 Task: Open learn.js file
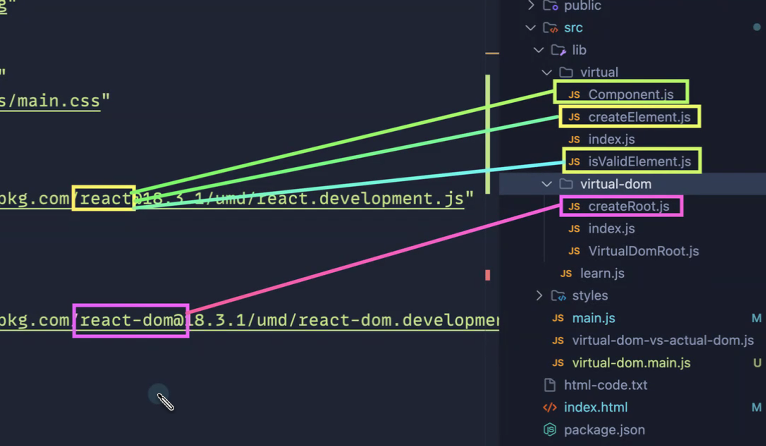[602, 274]
